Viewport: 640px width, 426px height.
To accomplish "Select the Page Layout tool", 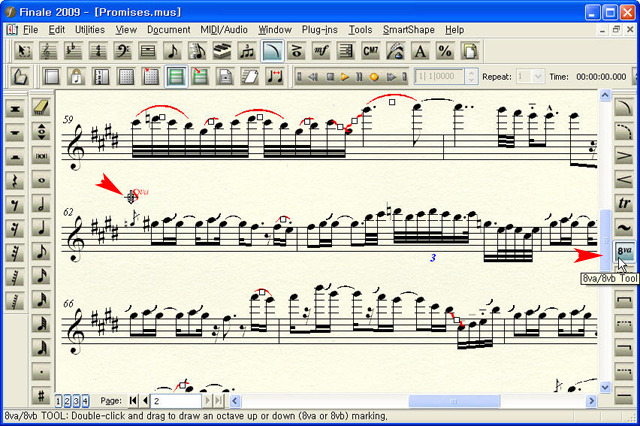I will tap(469, 51).
